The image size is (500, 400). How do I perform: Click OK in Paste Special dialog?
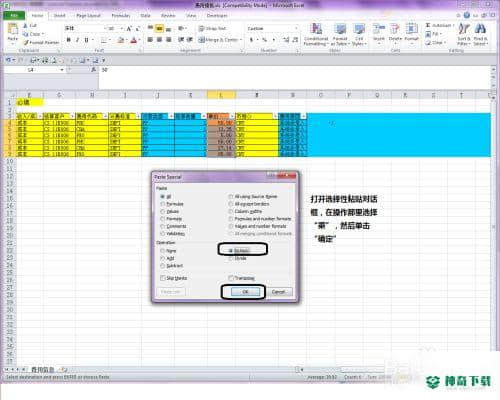[x=245, y=292]
